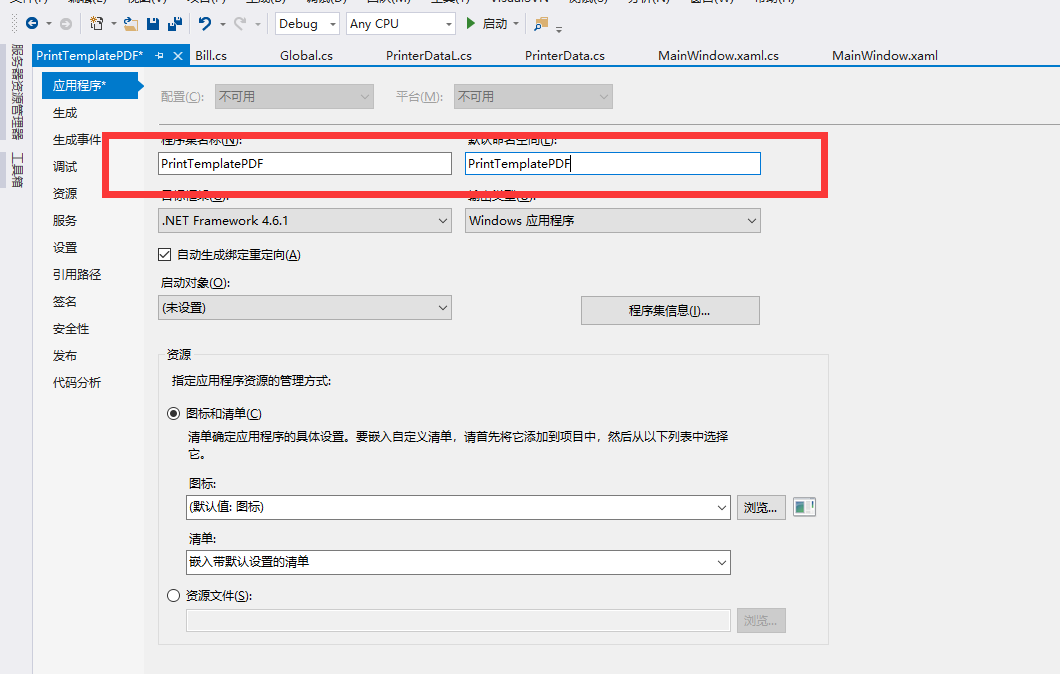
Task: Click the 浏览 button next to the icon field
Action: click(761, 507)
